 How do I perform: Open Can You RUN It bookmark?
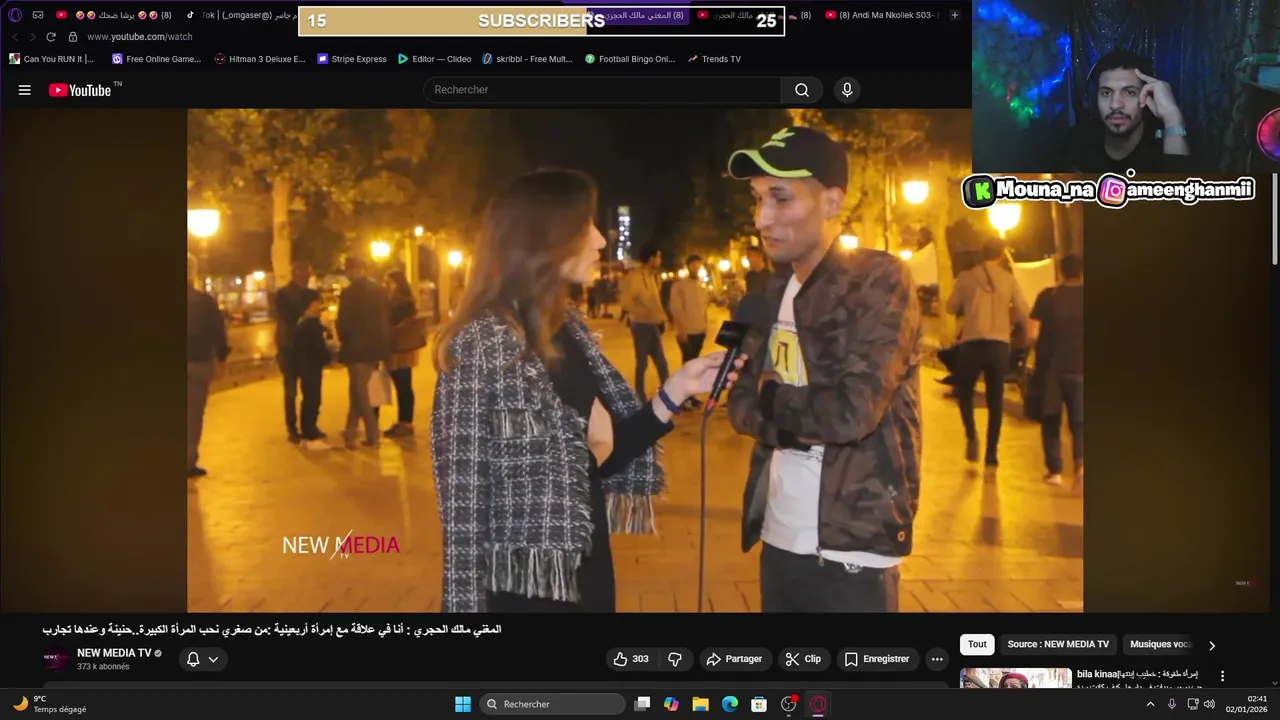[51, 59]
